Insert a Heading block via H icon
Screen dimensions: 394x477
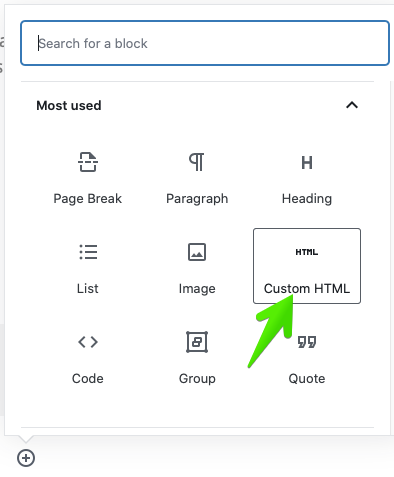click(307, 163)
